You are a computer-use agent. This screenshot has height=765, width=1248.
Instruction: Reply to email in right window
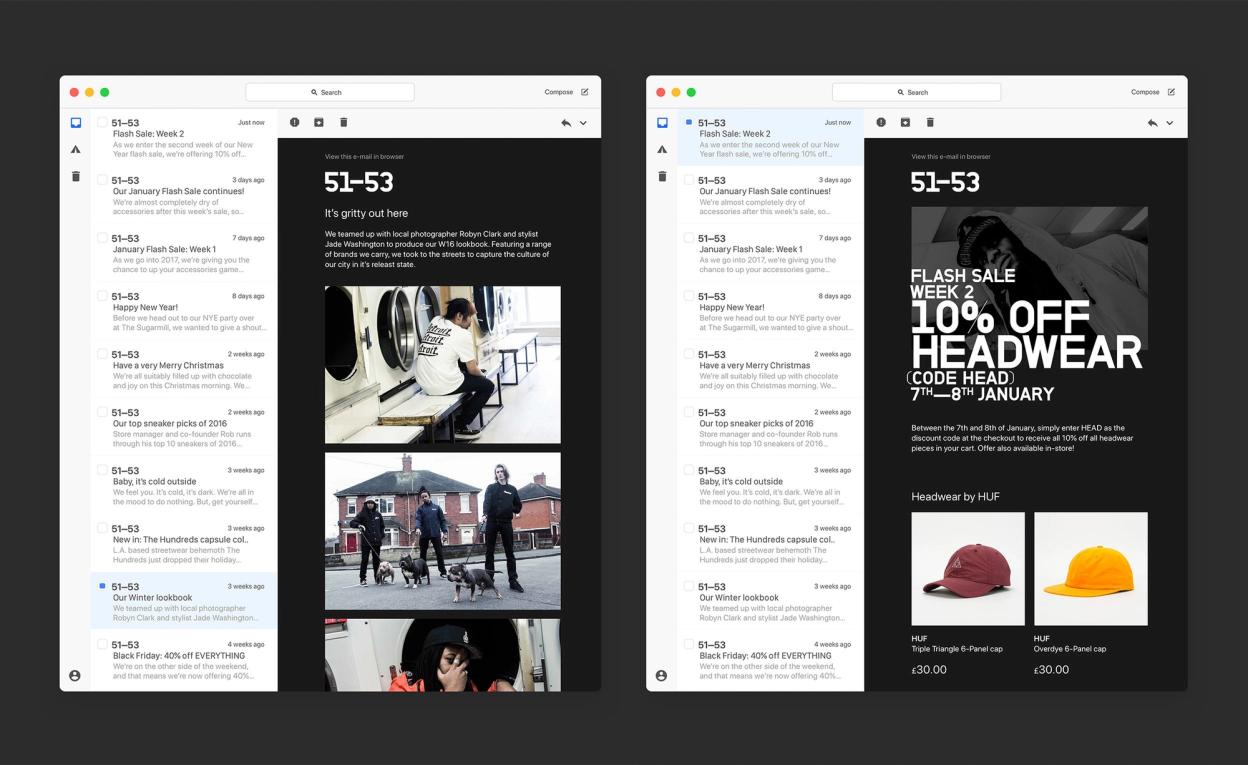pyautogui.click(x=1153, y=122)
